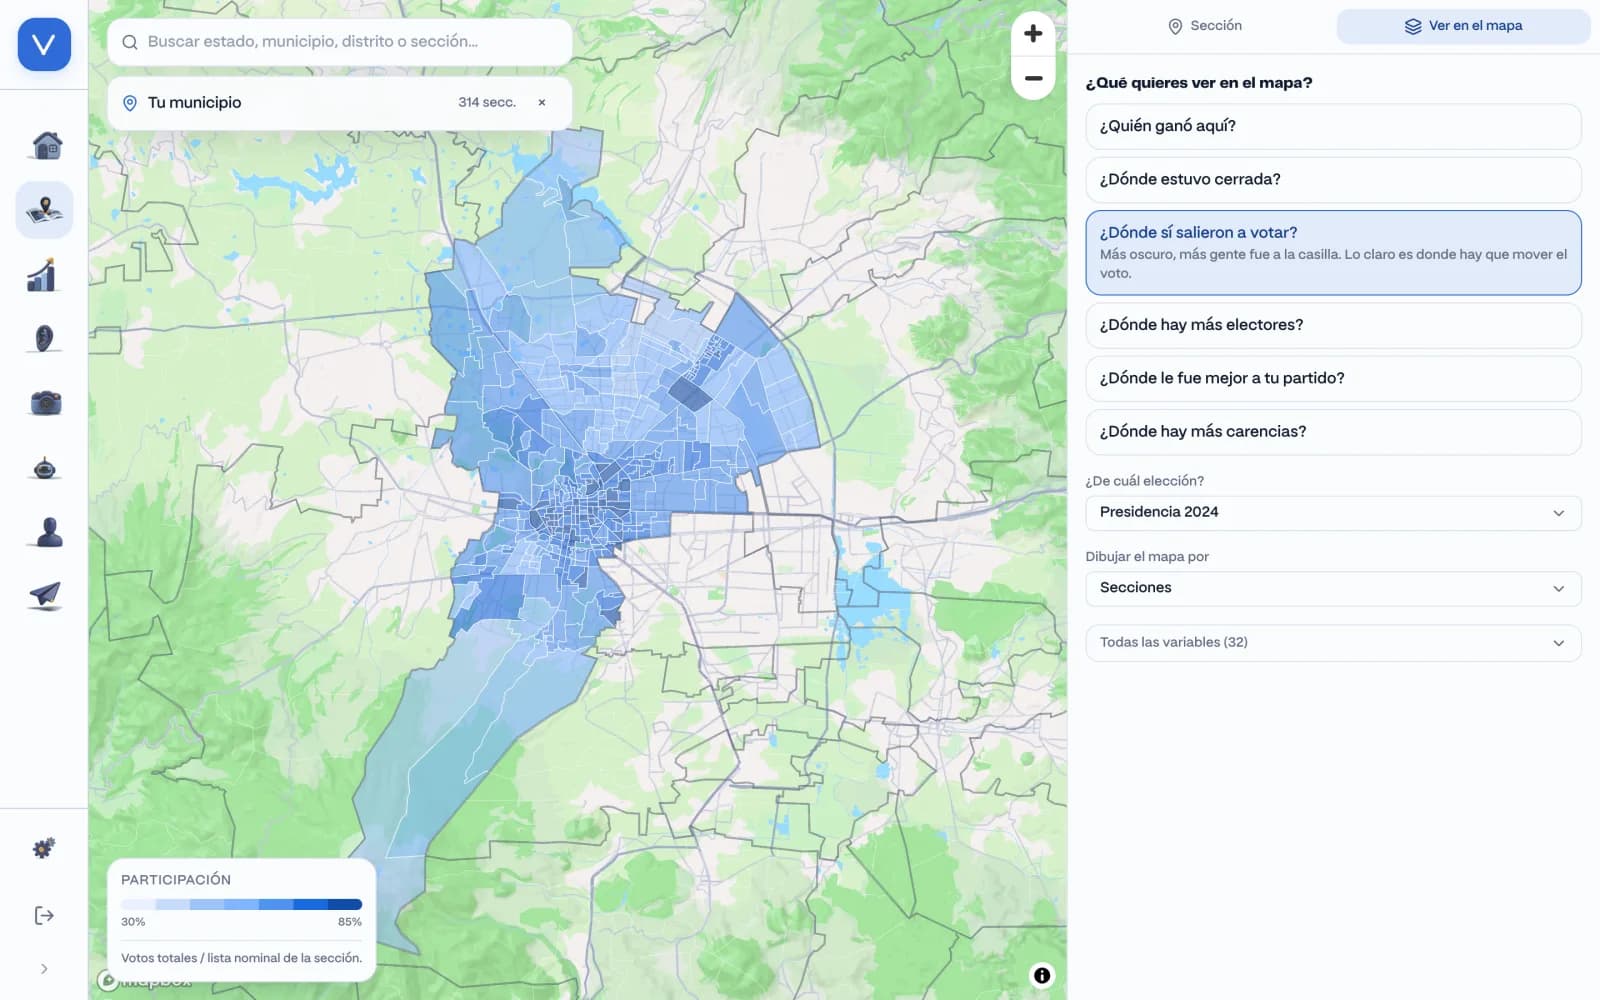Click the 314 secc. count label
The width and height of the screenshot is (1600, 1000).
[x=487, y=102]
